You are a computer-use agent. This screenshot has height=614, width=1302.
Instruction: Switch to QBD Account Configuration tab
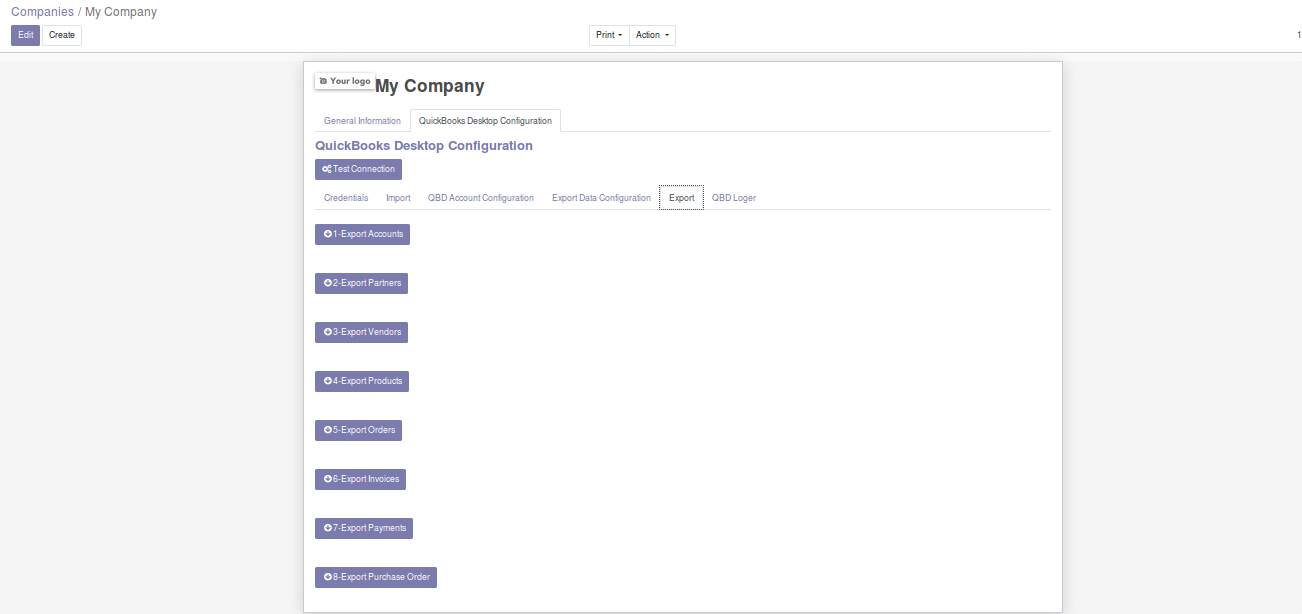click(x=481, y=198)
